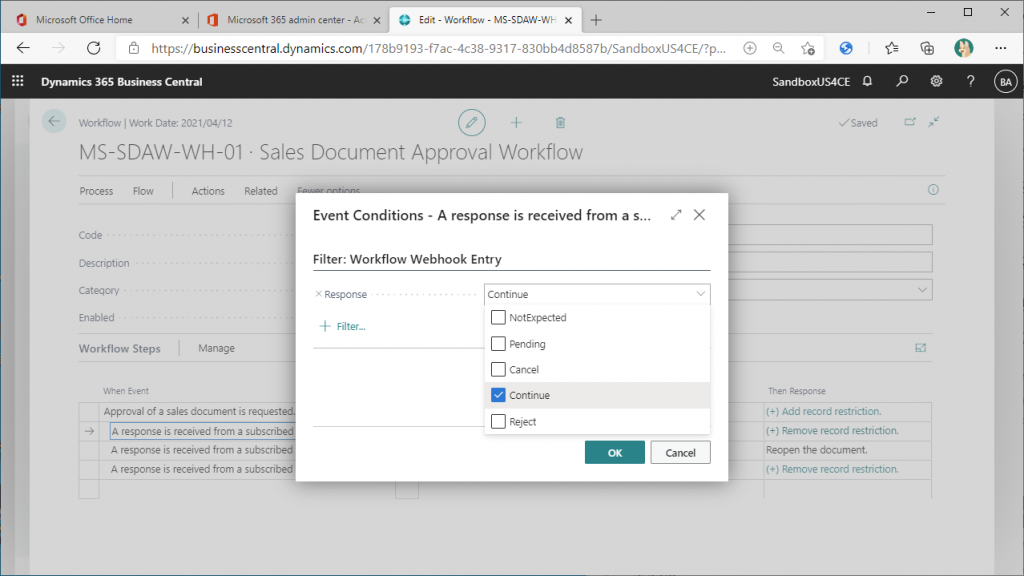The image size is (1024, 576).
Task: Collapse the Response dropdown chevron
Action: [x=700, y=294]
